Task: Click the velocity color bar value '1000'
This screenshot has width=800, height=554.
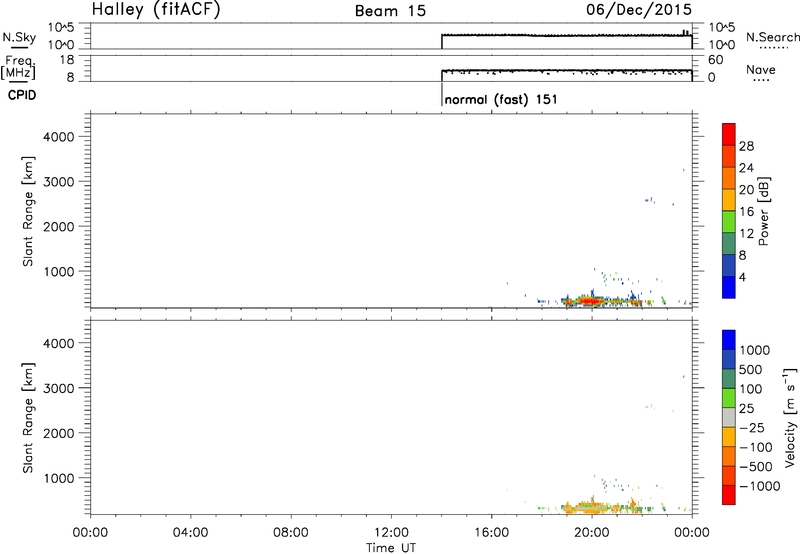Action: 755,350
